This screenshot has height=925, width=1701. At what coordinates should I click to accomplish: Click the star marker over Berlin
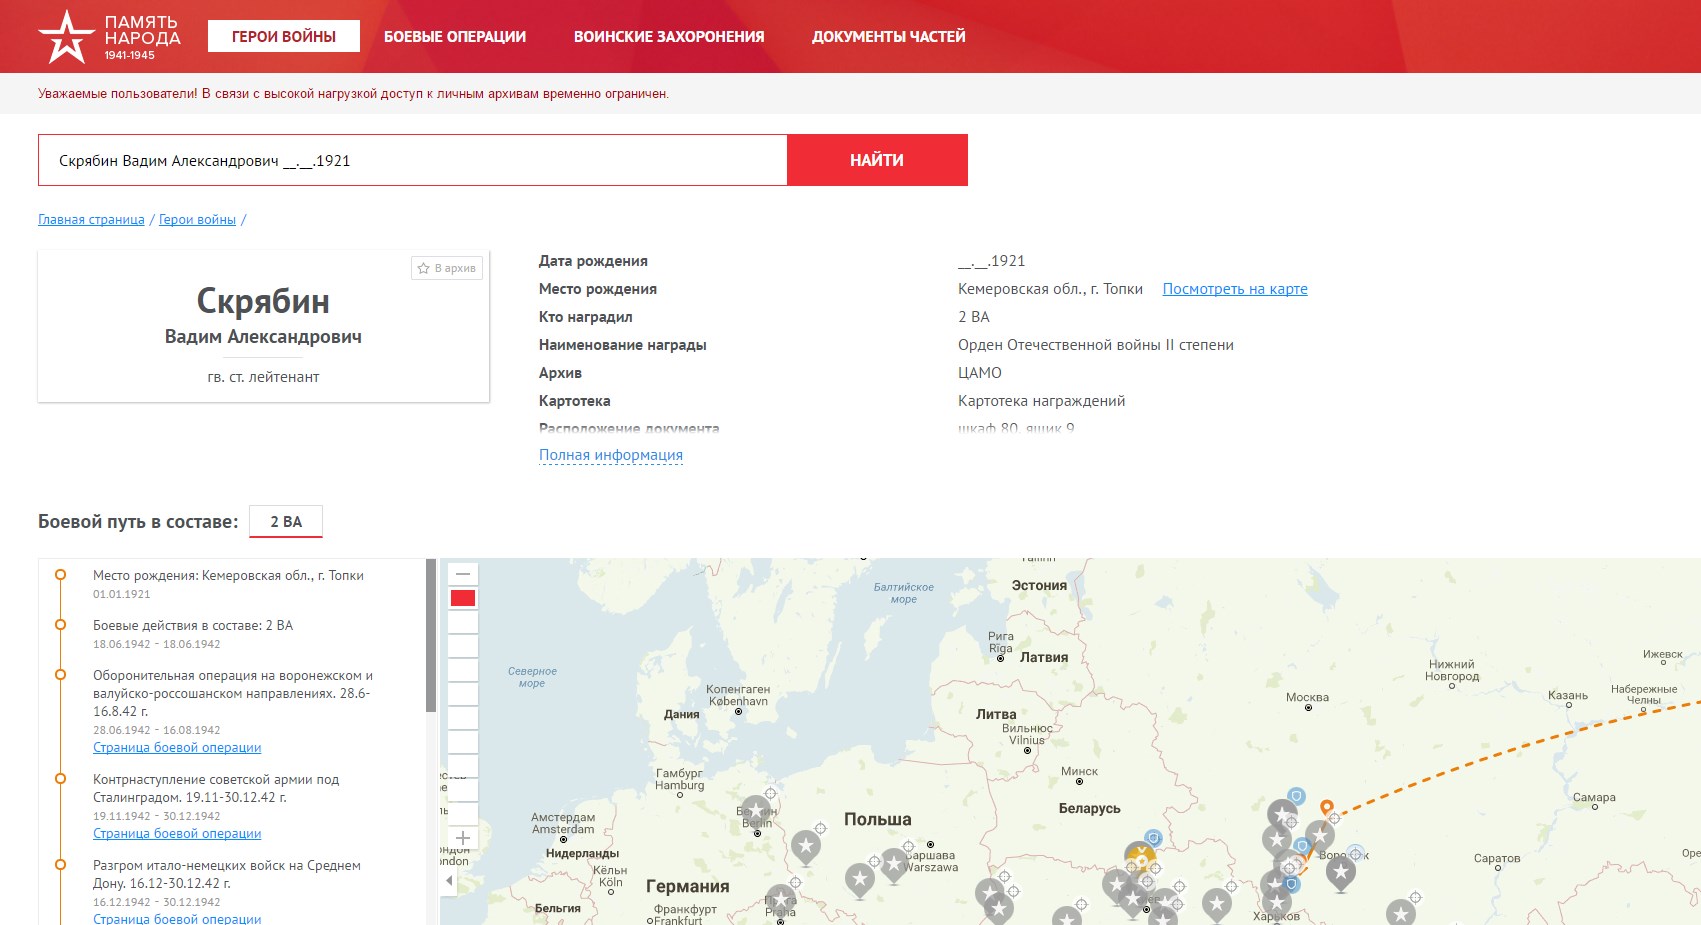(756, 810)
